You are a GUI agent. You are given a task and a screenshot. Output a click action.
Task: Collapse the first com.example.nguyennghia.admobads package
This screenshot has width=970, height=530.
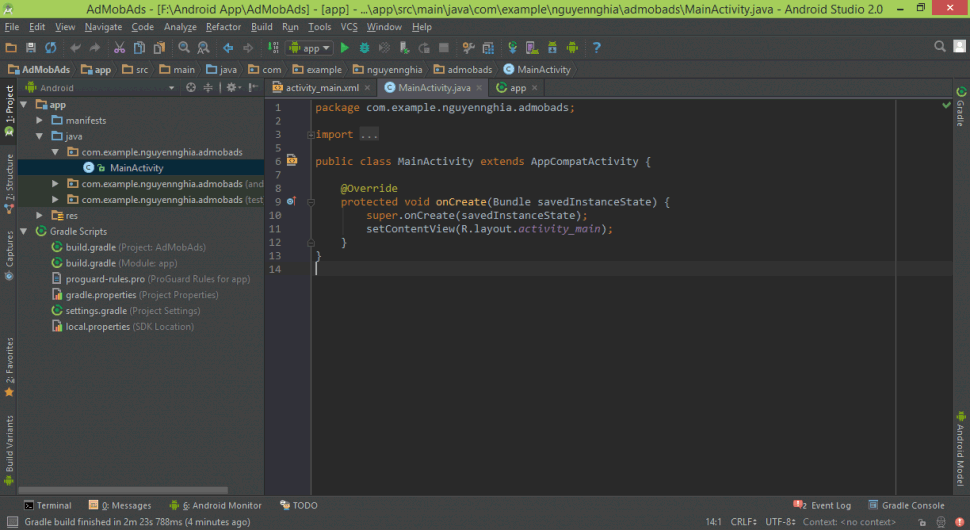[x=55, y=152]
